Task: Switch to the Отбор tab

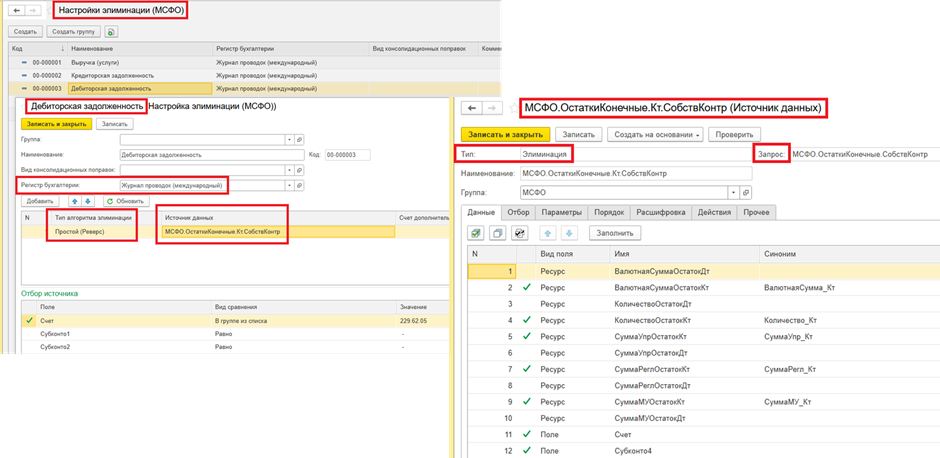Action: [517, 212]
